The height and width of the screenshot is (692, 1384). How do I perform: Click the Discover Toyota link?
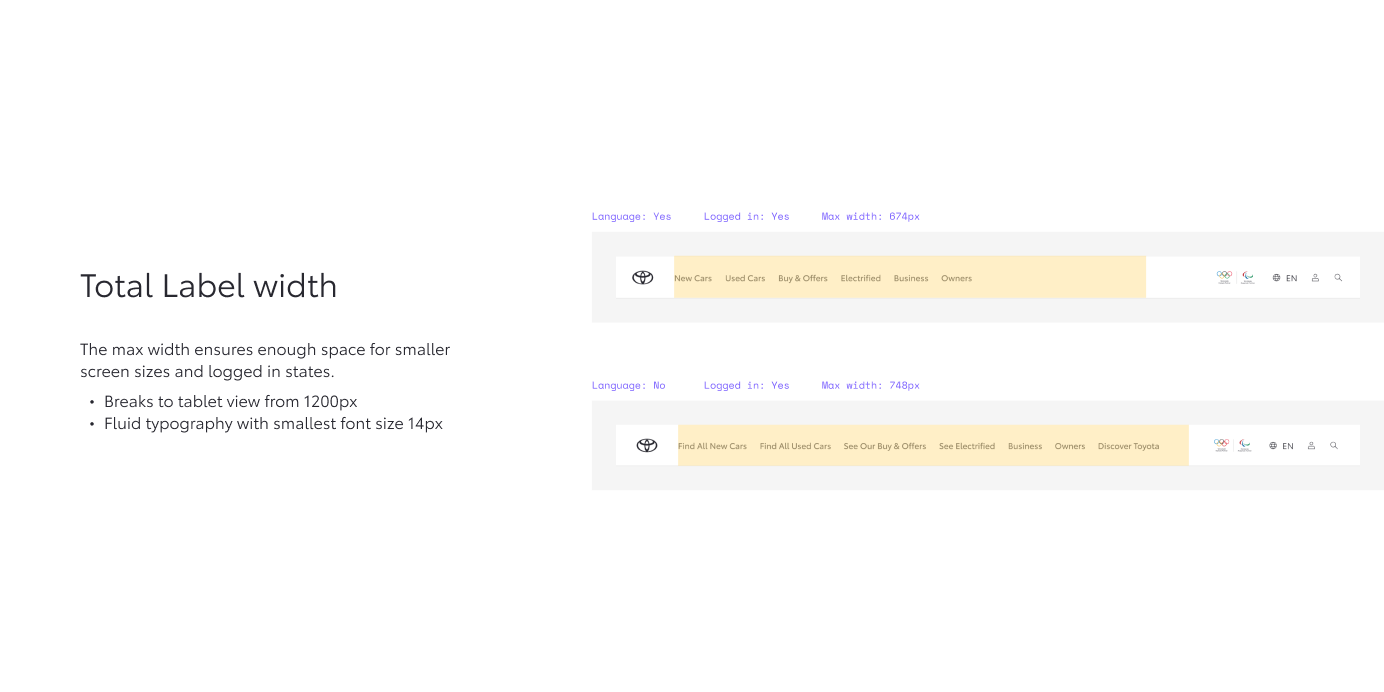point(1128,446)
